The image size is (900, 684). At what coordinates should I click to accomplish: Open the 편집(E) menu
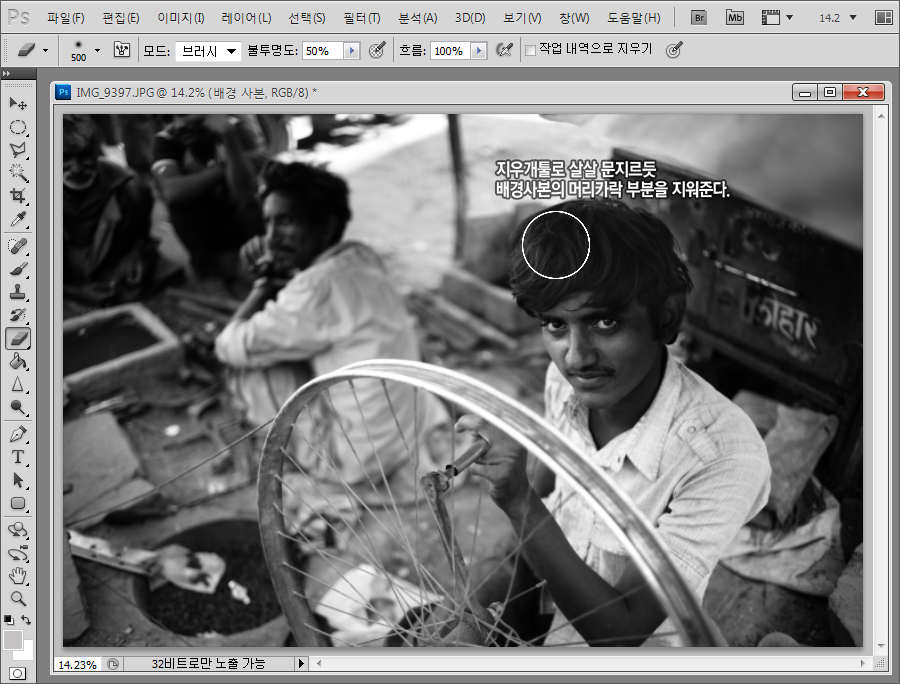click(121, 18)
